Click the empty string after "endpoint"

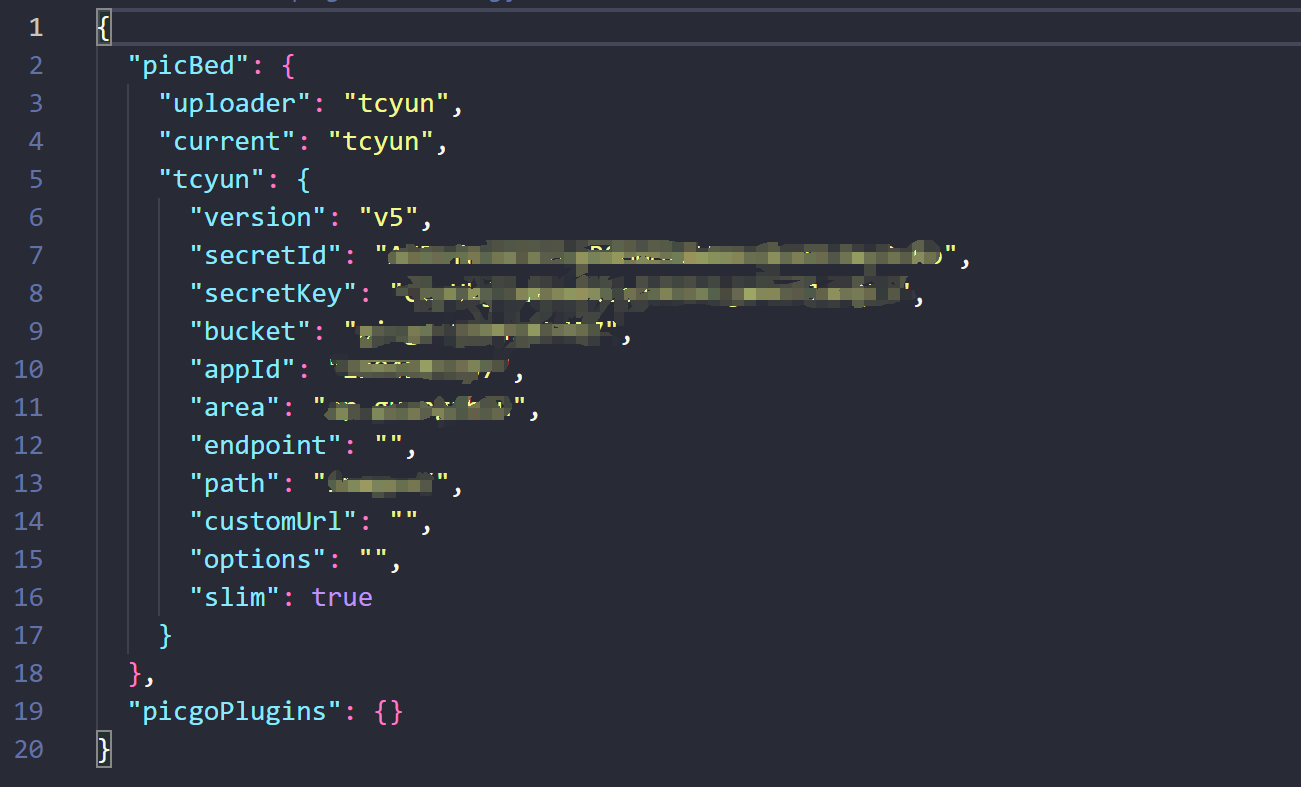click(x=390, y=446)
